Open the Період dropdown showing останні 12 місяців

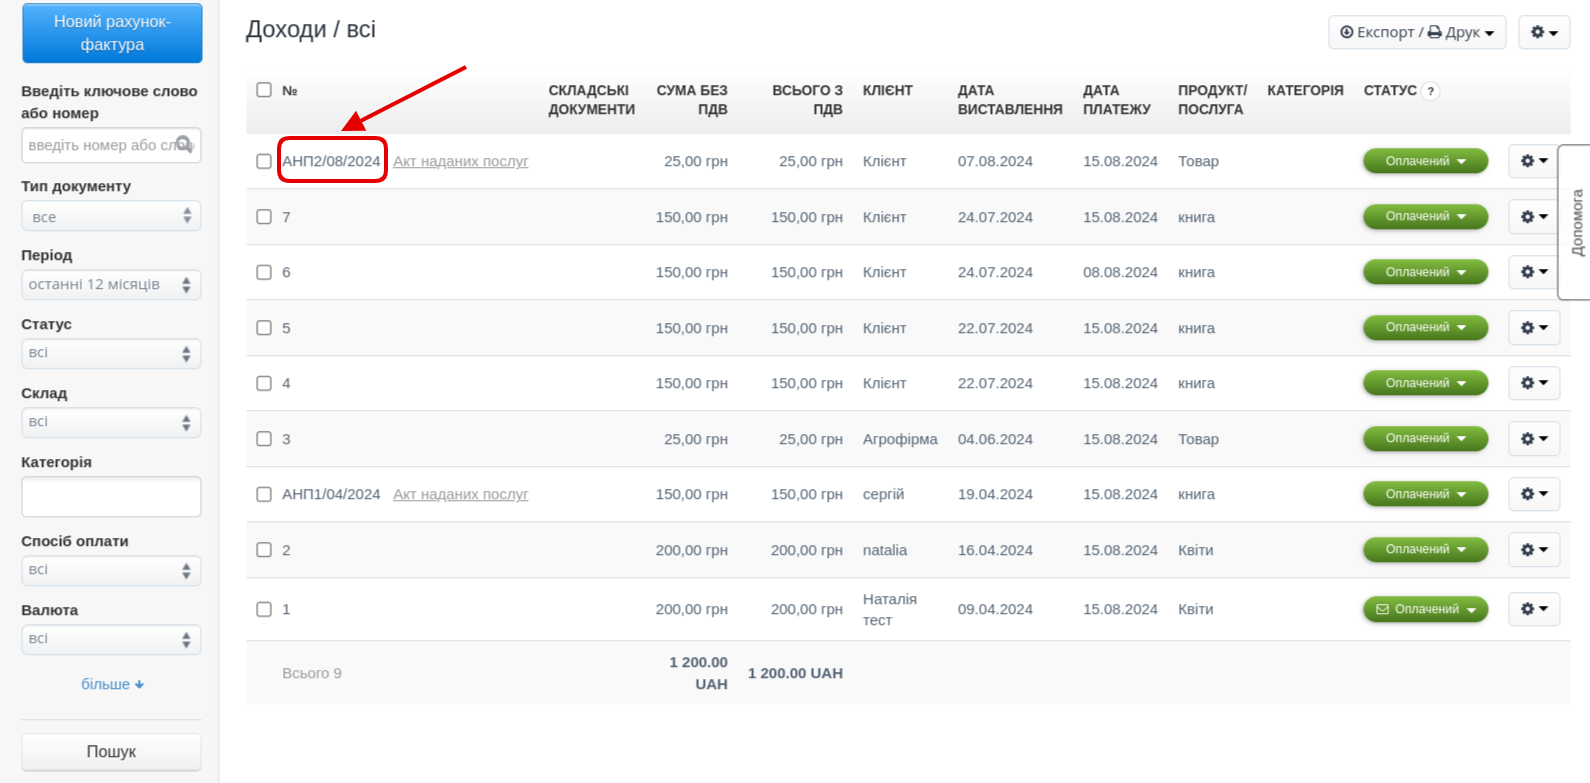coord(111,285)
